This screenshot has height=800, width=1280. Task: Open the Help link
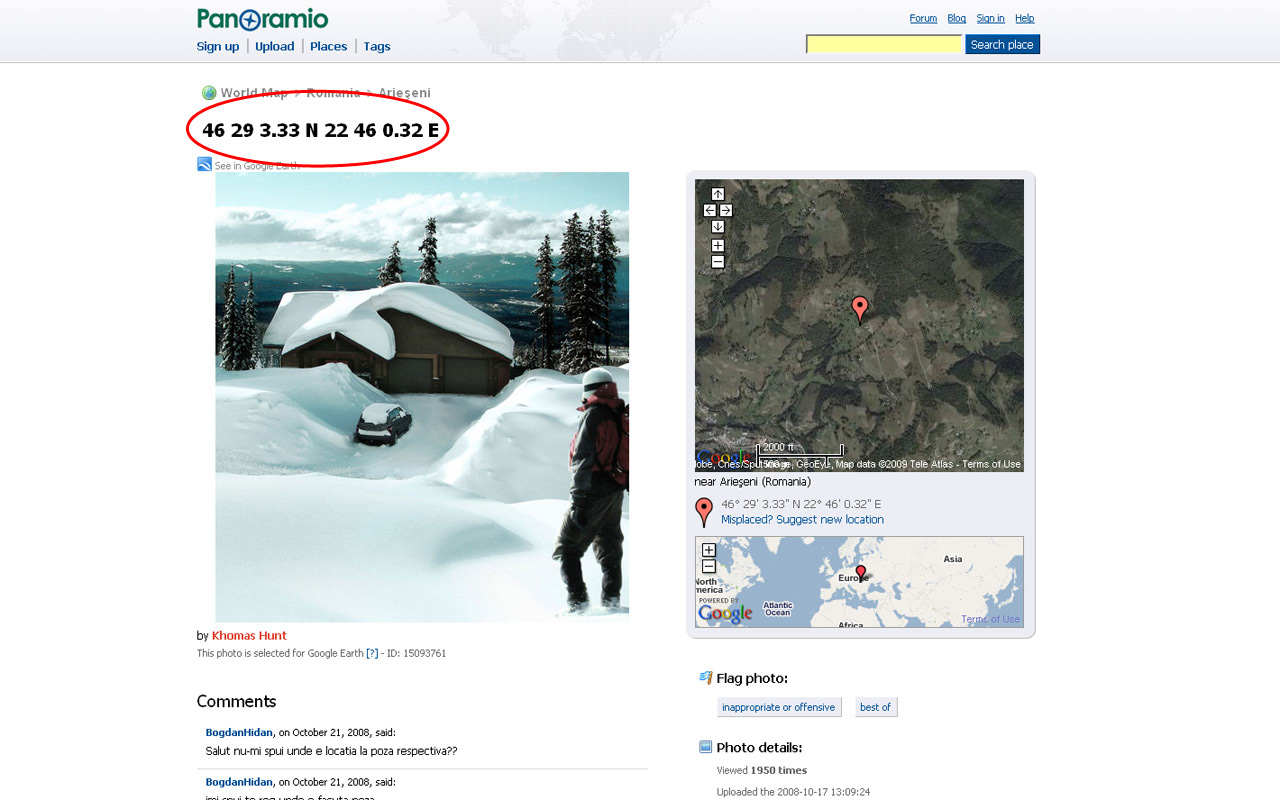point(1024,19)
